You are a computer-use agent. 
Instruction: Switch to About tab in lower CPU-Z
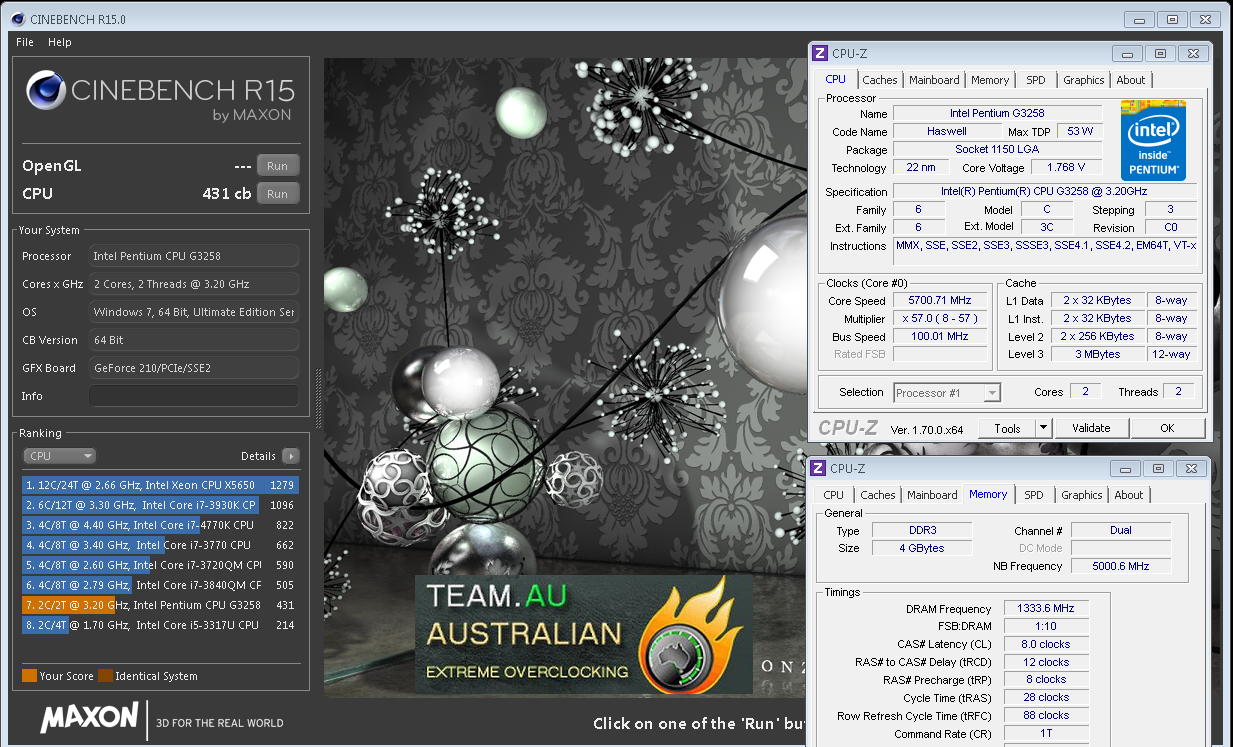pyautogui.click(x=1129, y=495)
